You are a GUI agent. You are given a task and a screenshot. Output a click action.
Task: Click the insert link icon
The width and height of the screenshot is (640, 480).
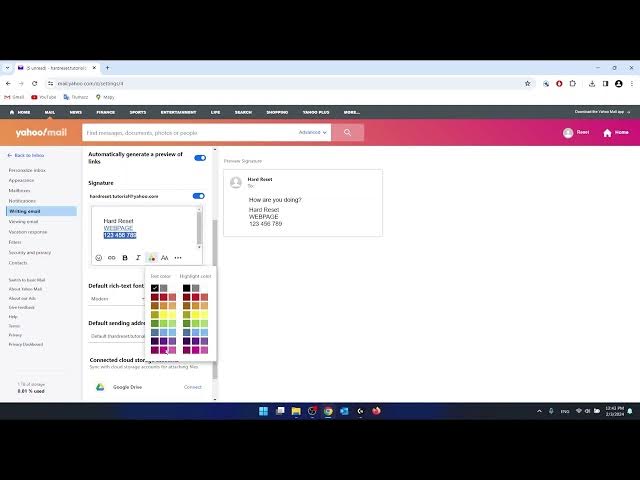coord(112,258)
